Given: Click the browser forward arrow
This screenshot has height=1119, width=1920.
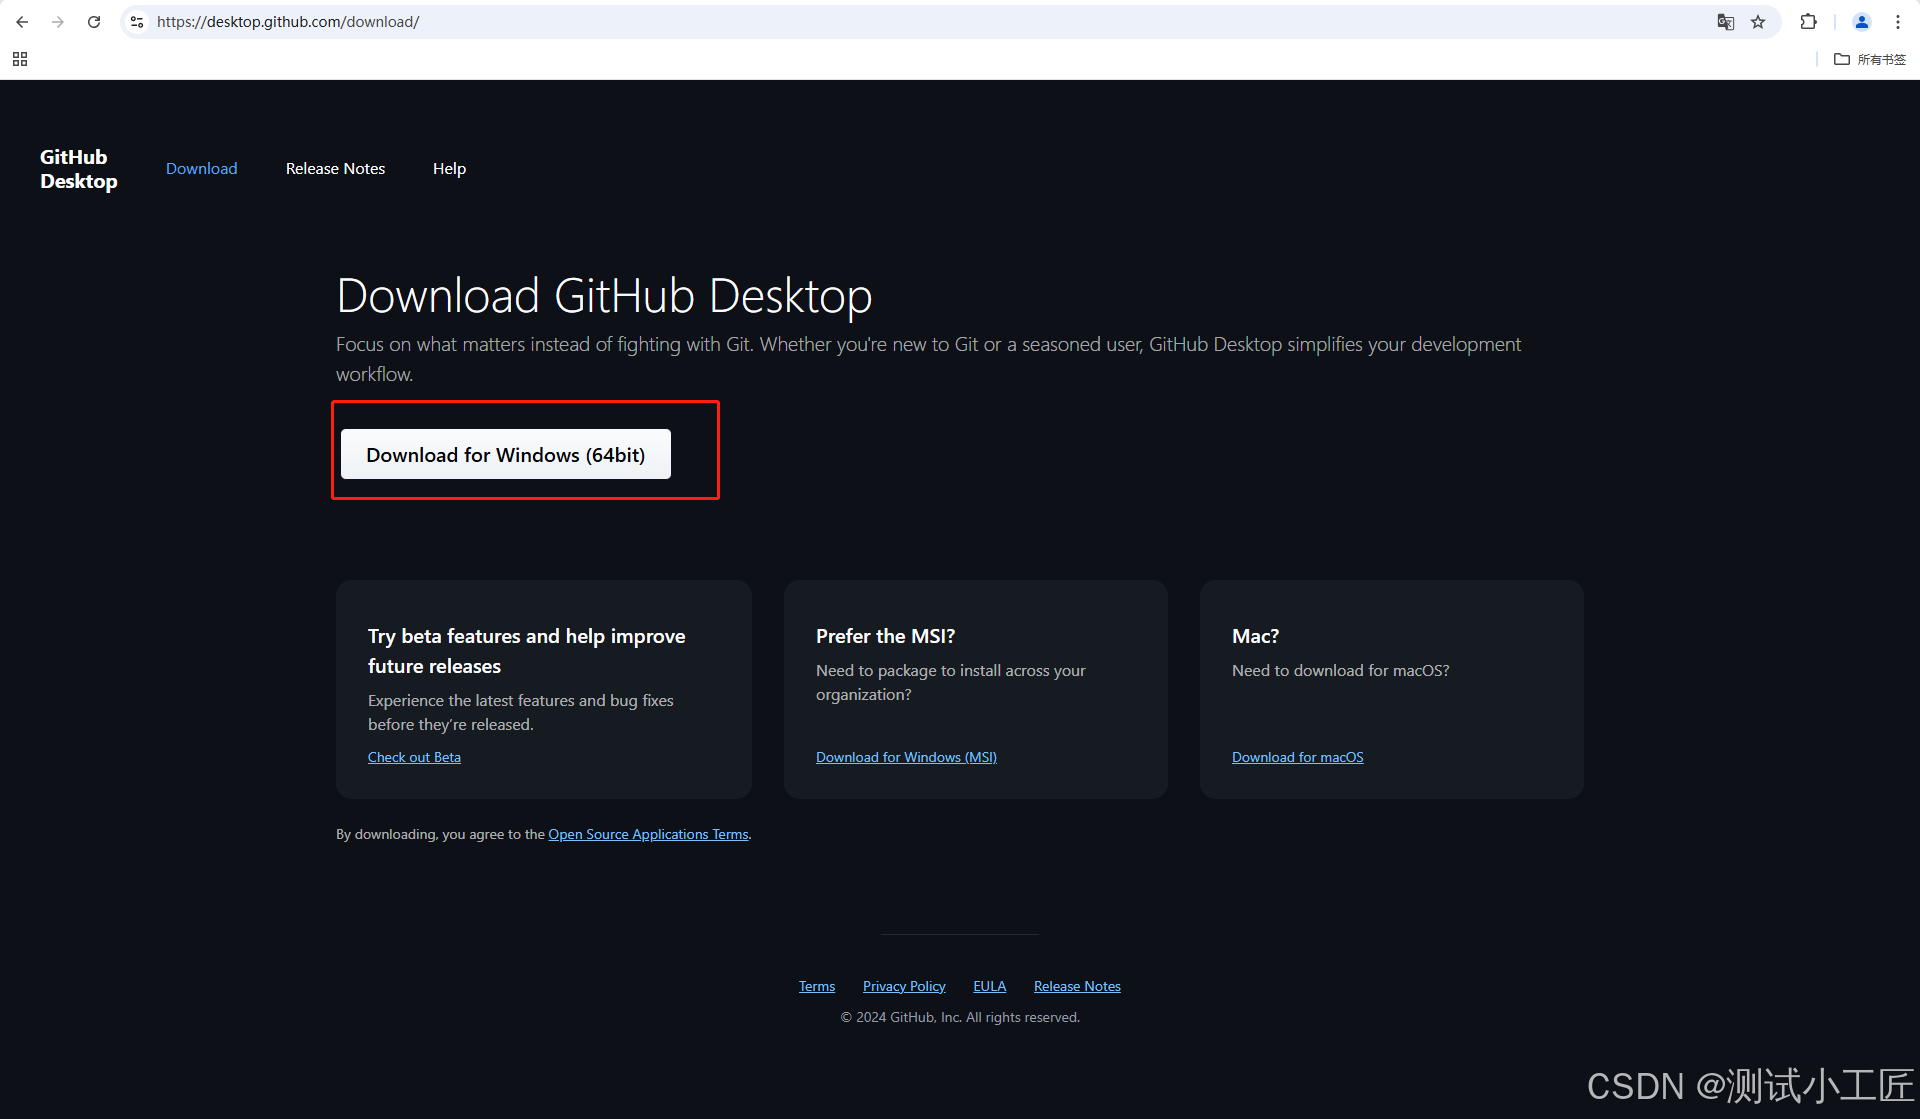Looking at the screenshot, I should click(58, 22).
